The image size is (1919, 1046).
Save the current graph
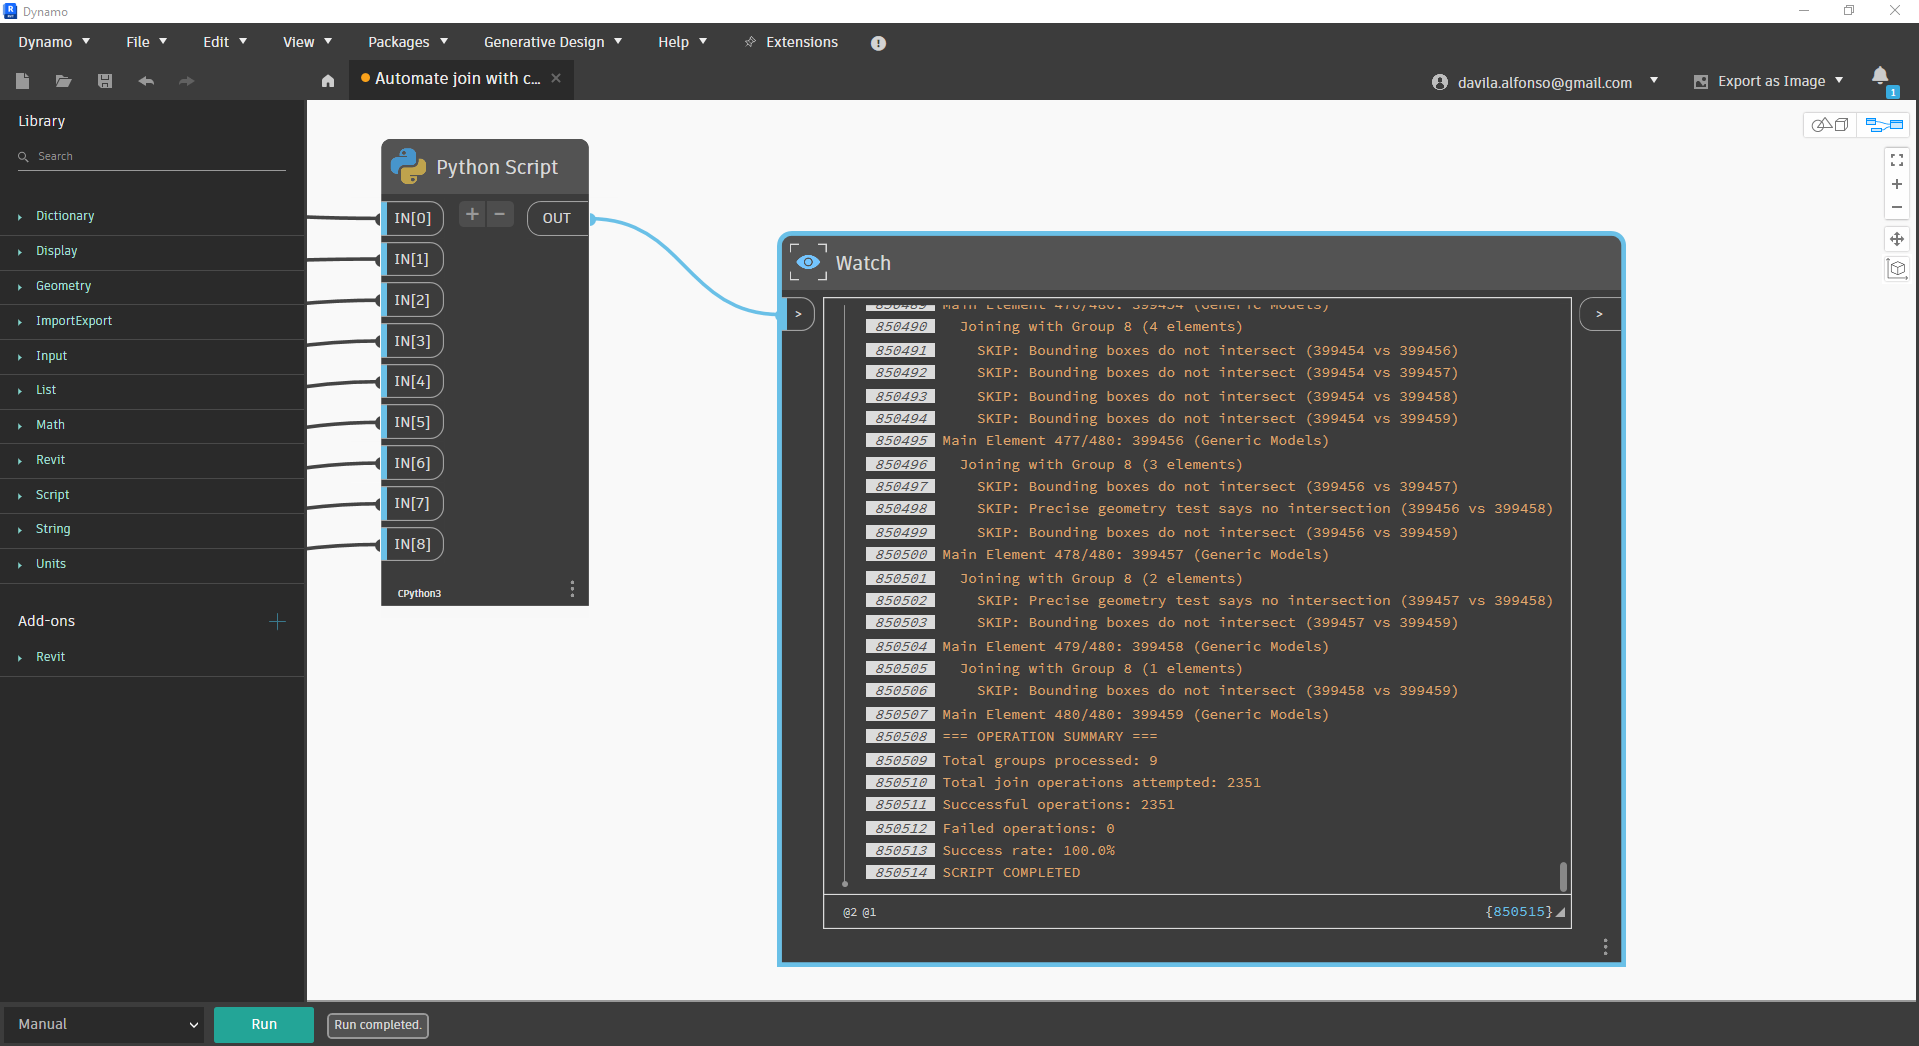tap(105, 81)
